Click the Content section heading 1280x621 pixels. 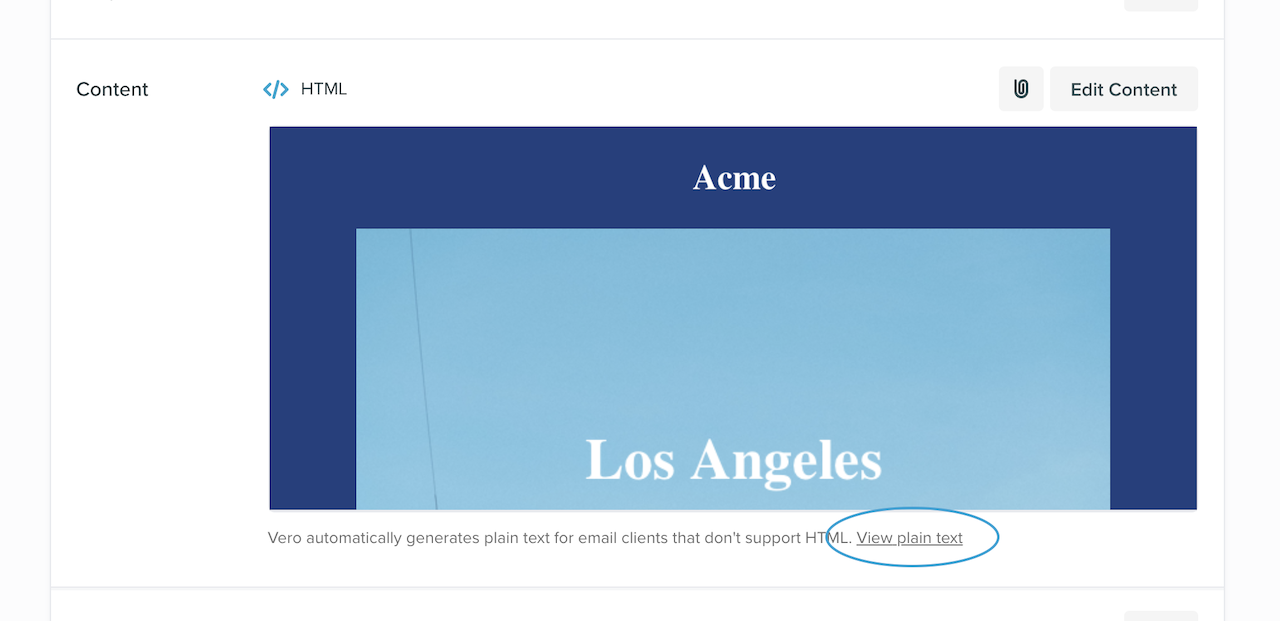tap(111, 89)
